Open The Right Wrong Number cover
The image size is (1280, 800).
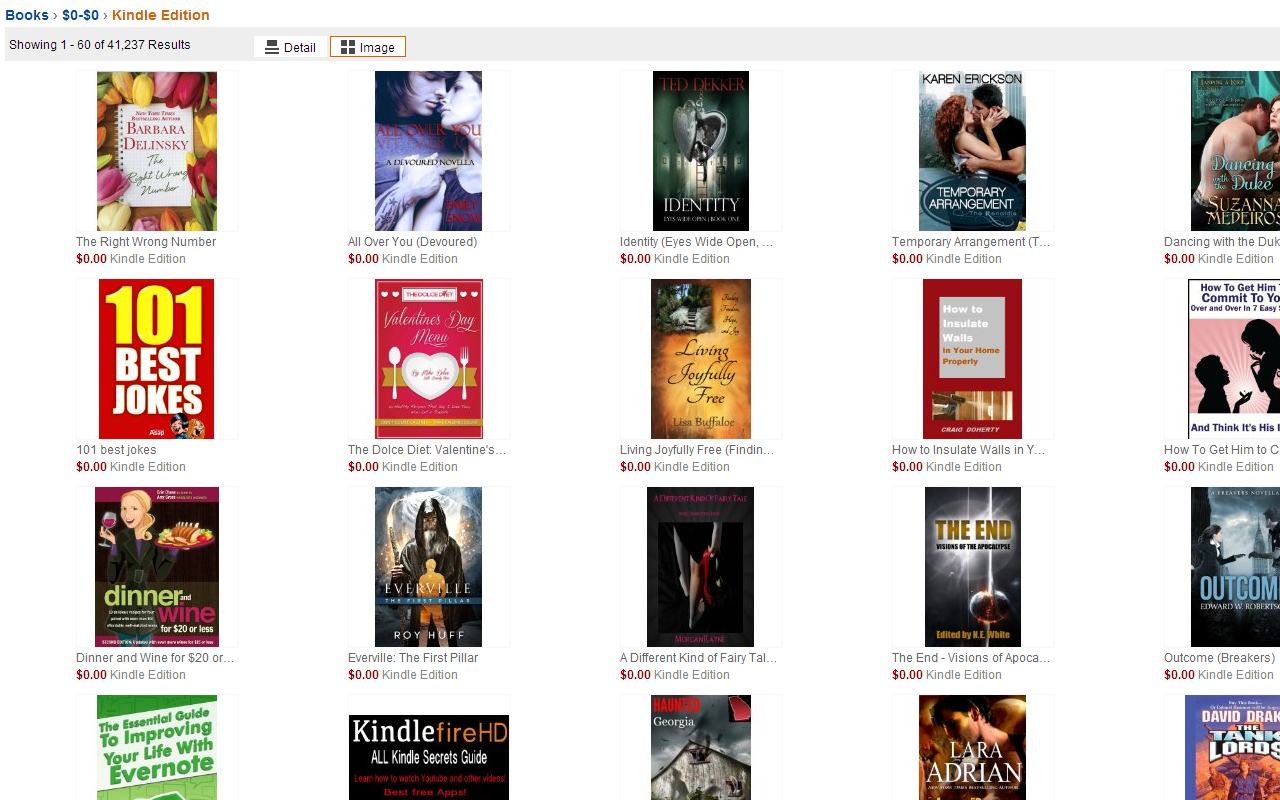tap(157, 151)
